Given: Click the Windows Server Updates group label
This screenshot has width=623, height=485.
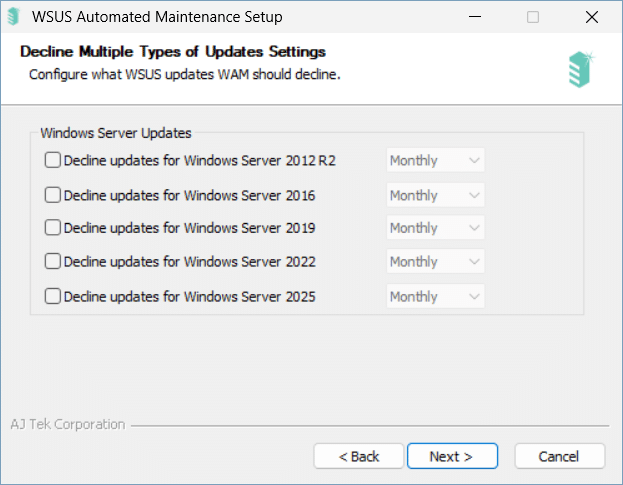Looking at the screenshot, I should click(x=116, y=133).
